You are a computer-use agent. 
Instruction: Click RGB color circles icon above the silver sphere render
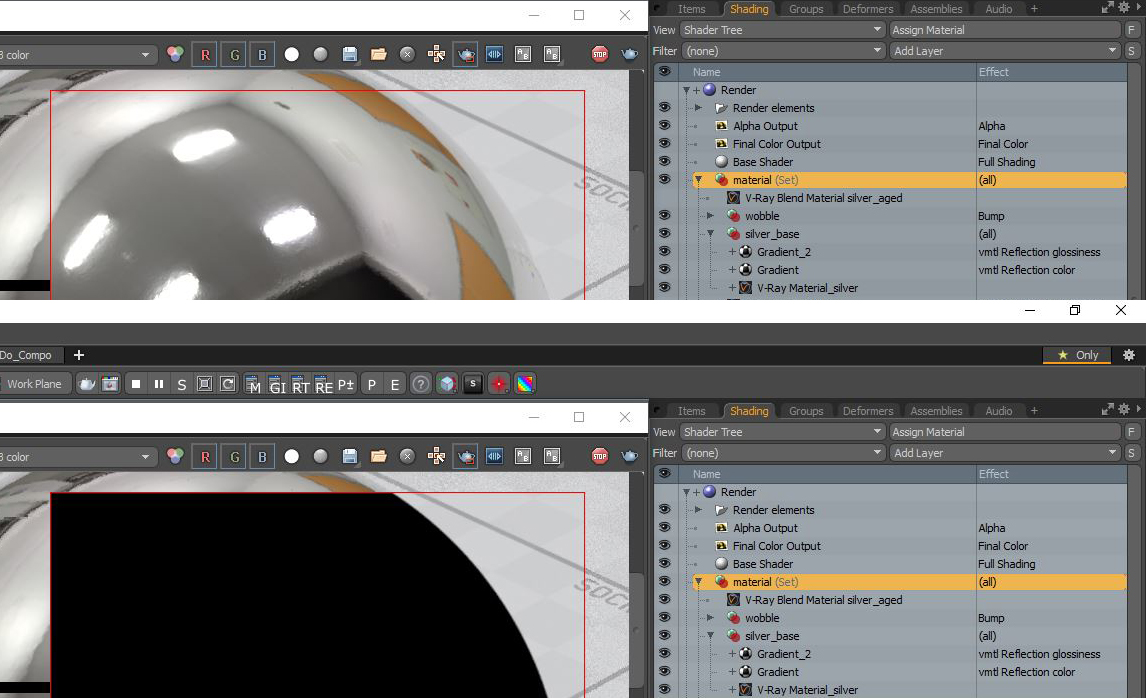[x=175, y=54]
